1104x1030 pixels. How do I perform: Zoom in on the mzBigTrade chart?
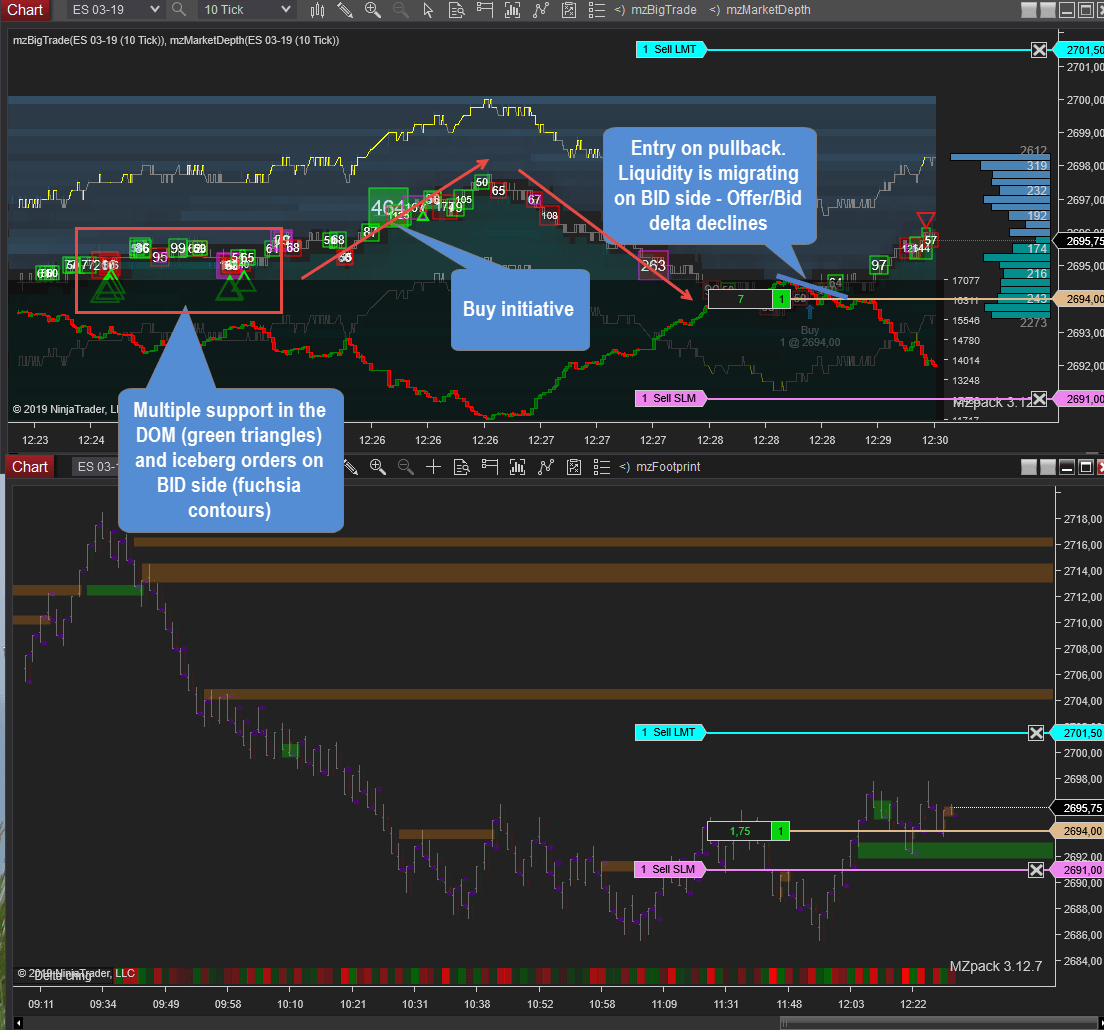pyautogui.click(x=372, y=10)
